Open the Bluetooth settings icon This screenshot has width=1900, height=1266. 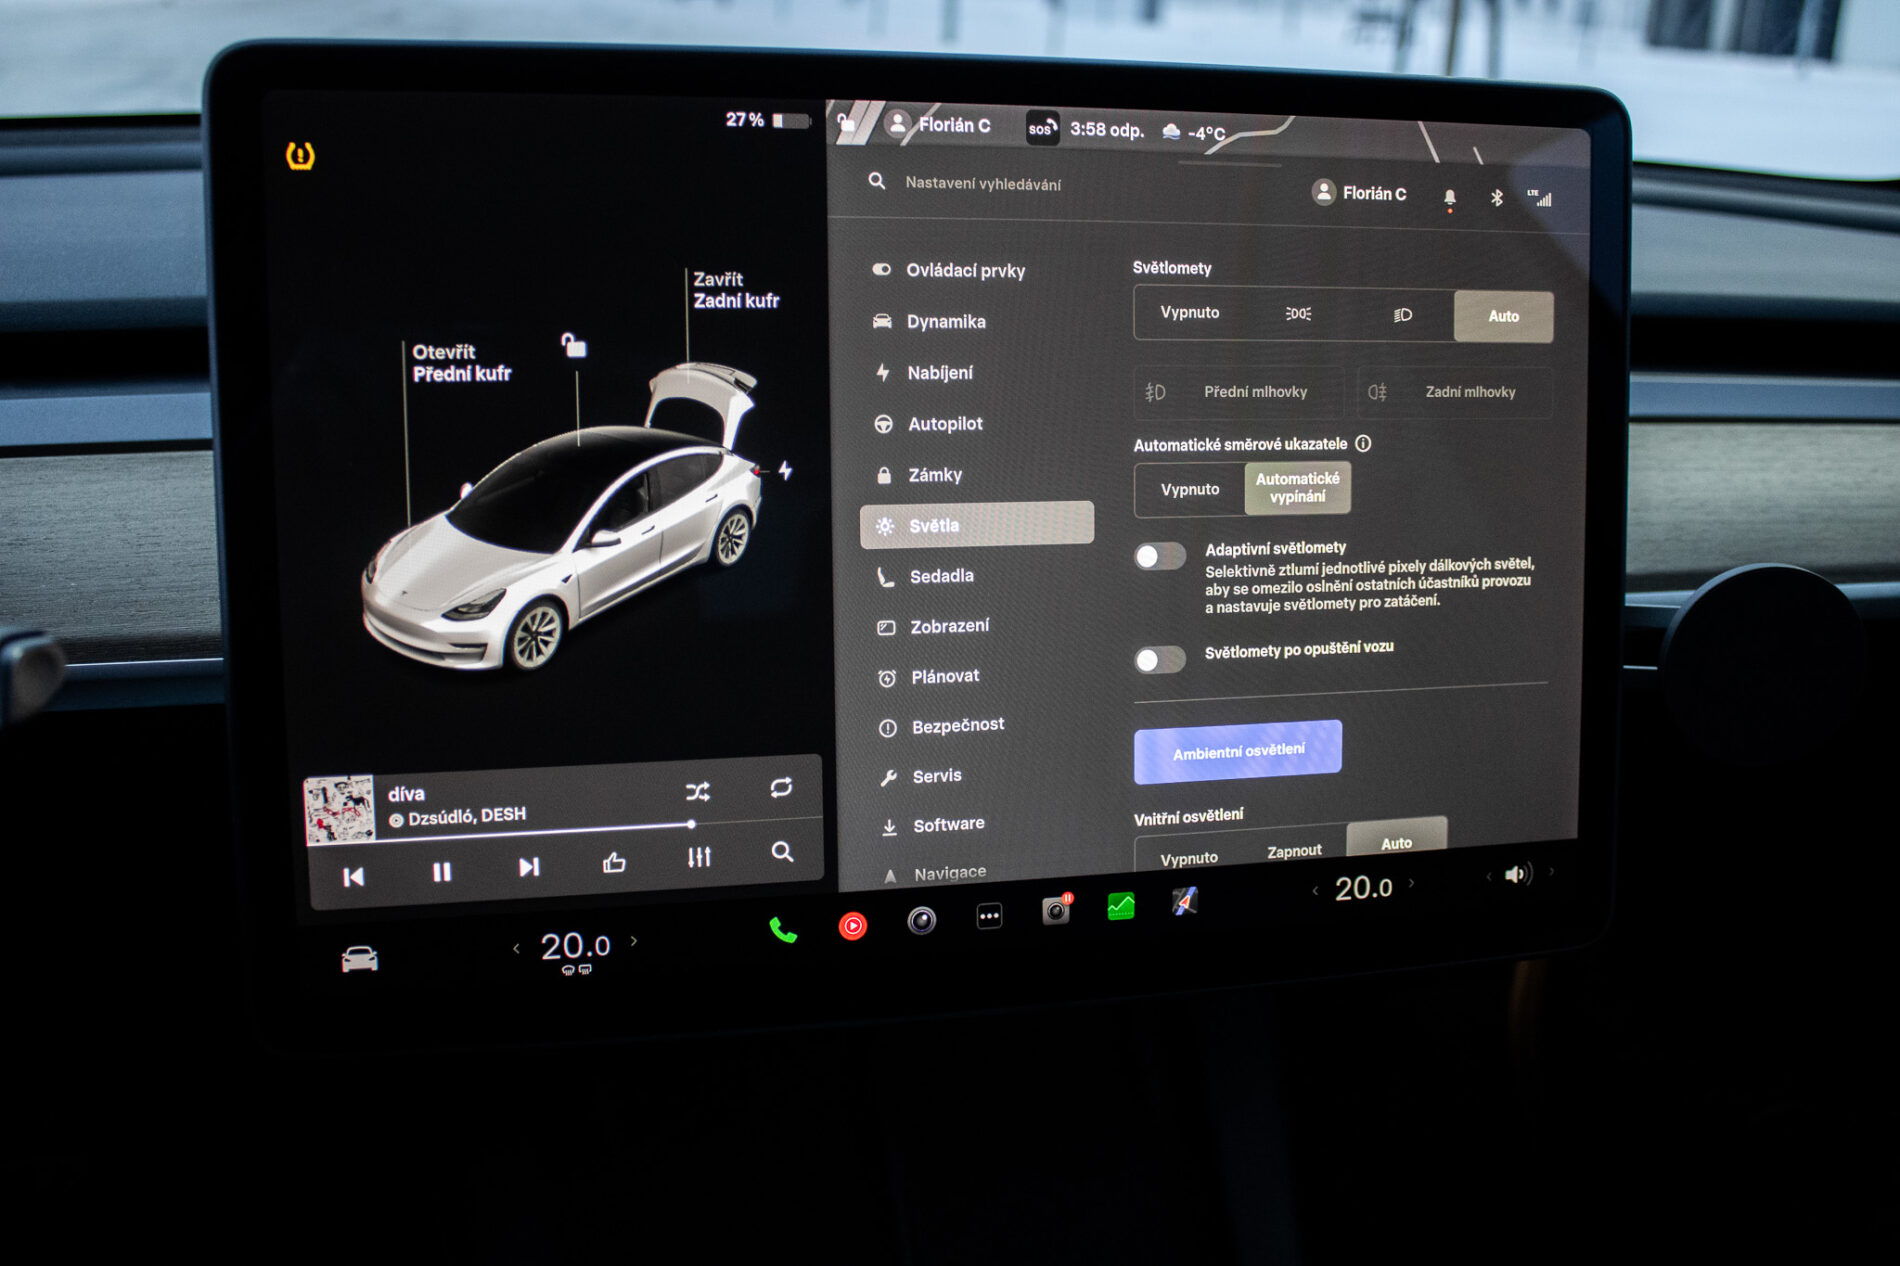1497,198
